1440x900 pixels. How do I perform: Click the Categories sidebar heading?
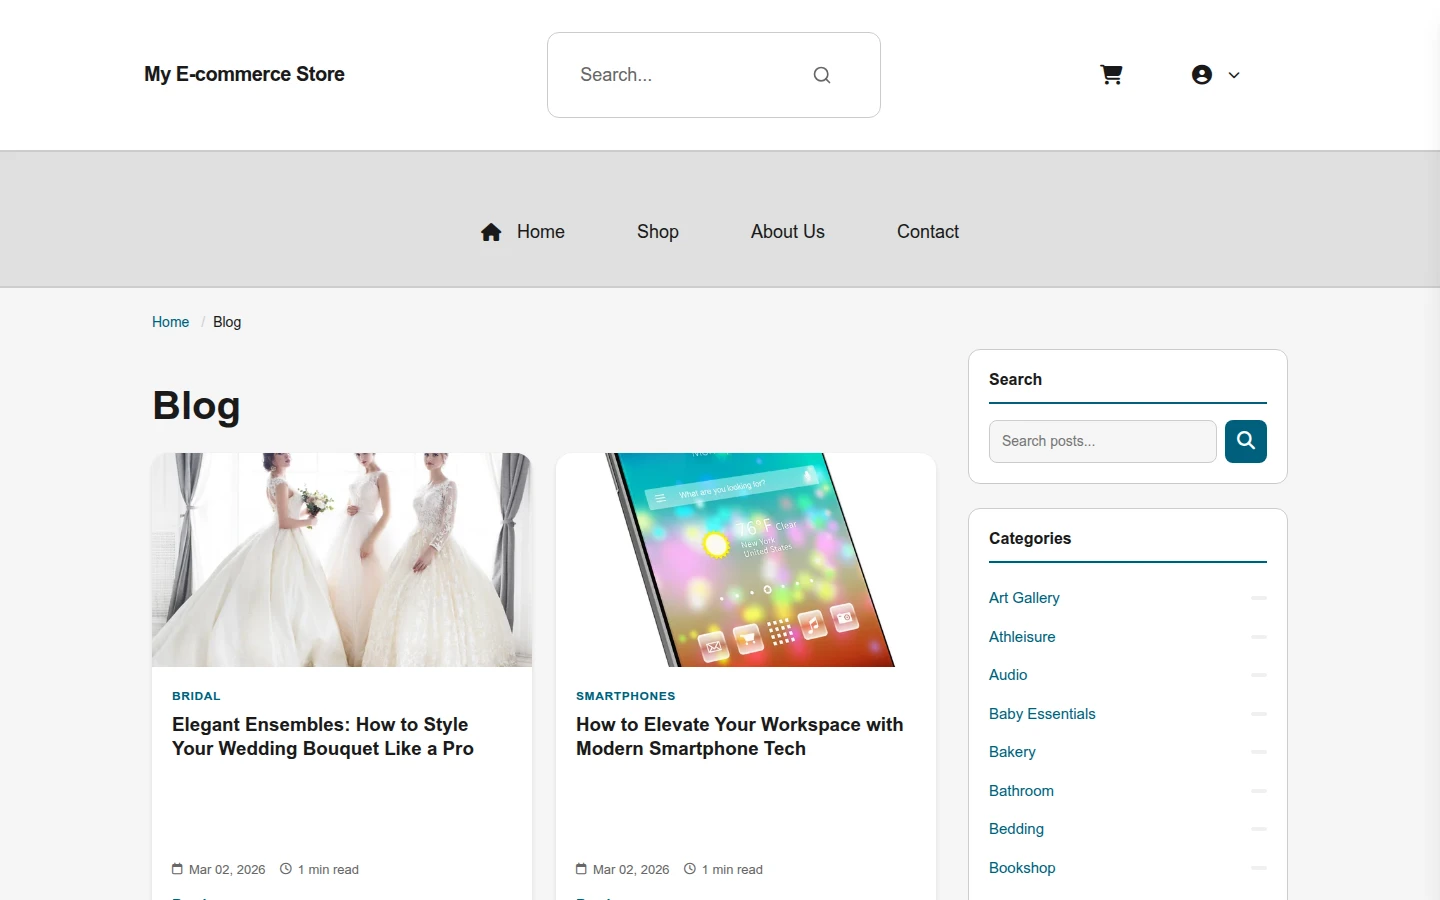(1030, 538)
